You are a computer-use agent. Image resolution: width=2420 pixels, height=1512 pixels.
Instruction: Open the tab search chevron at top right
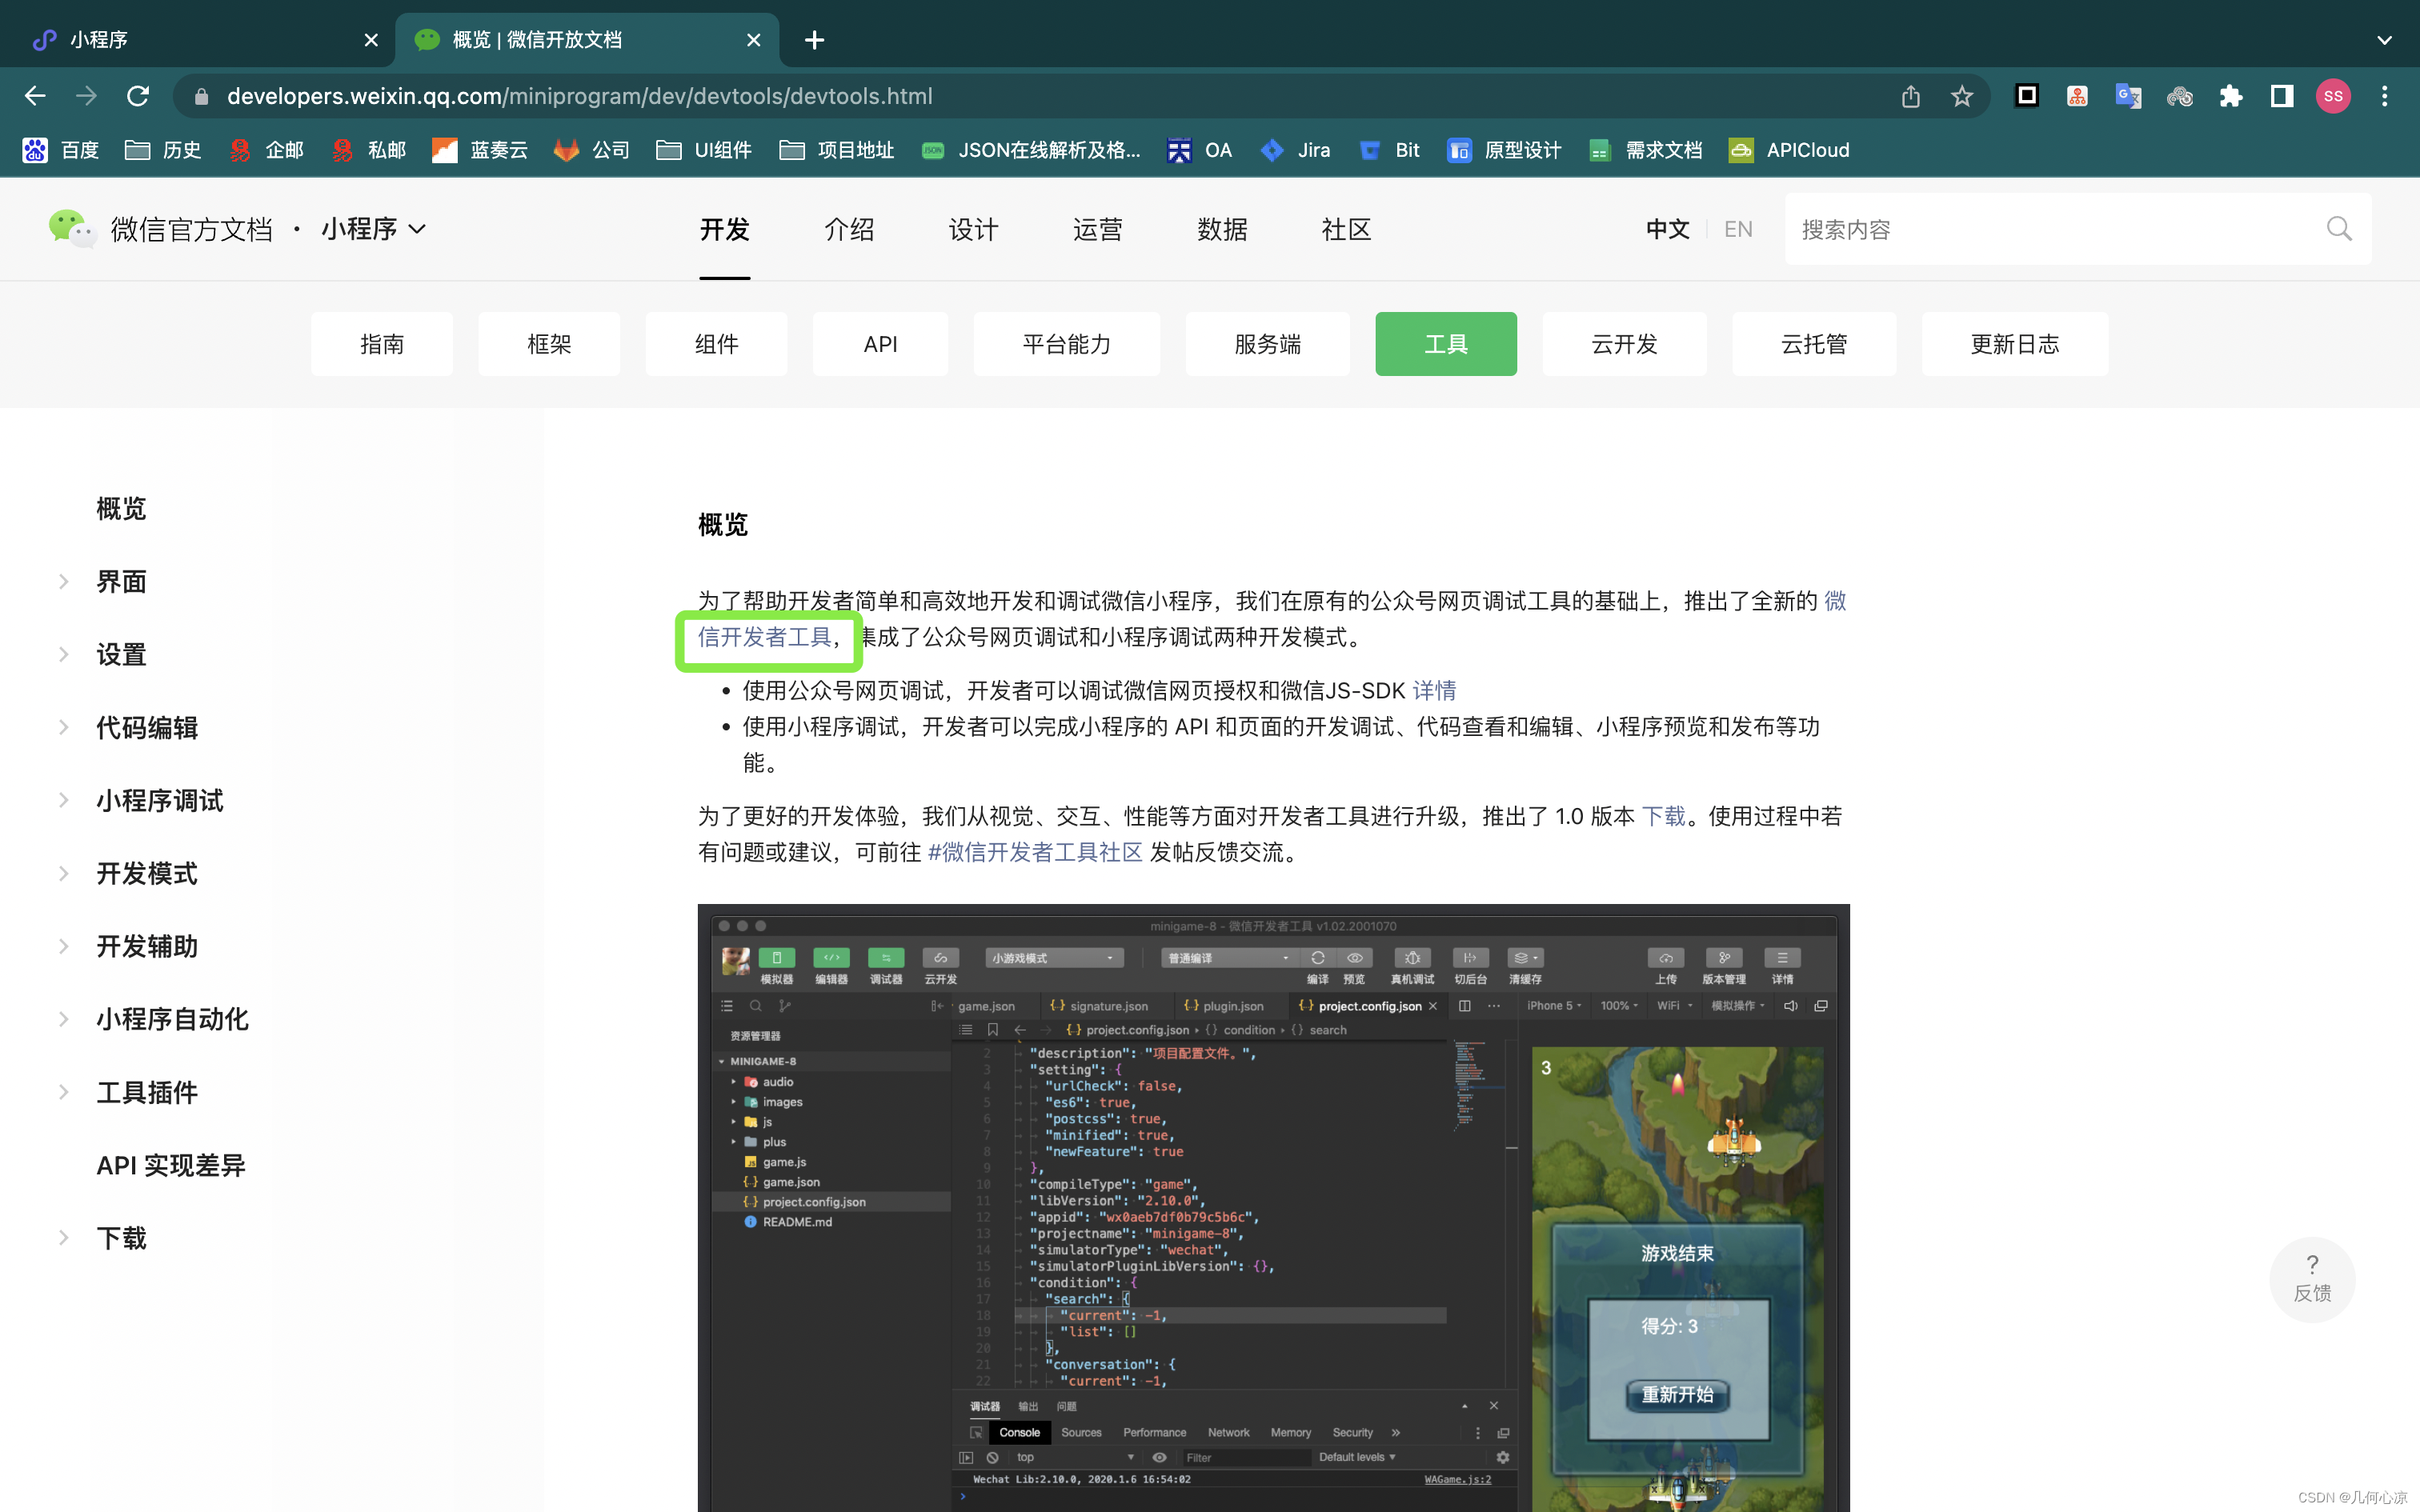(2384, 40)
